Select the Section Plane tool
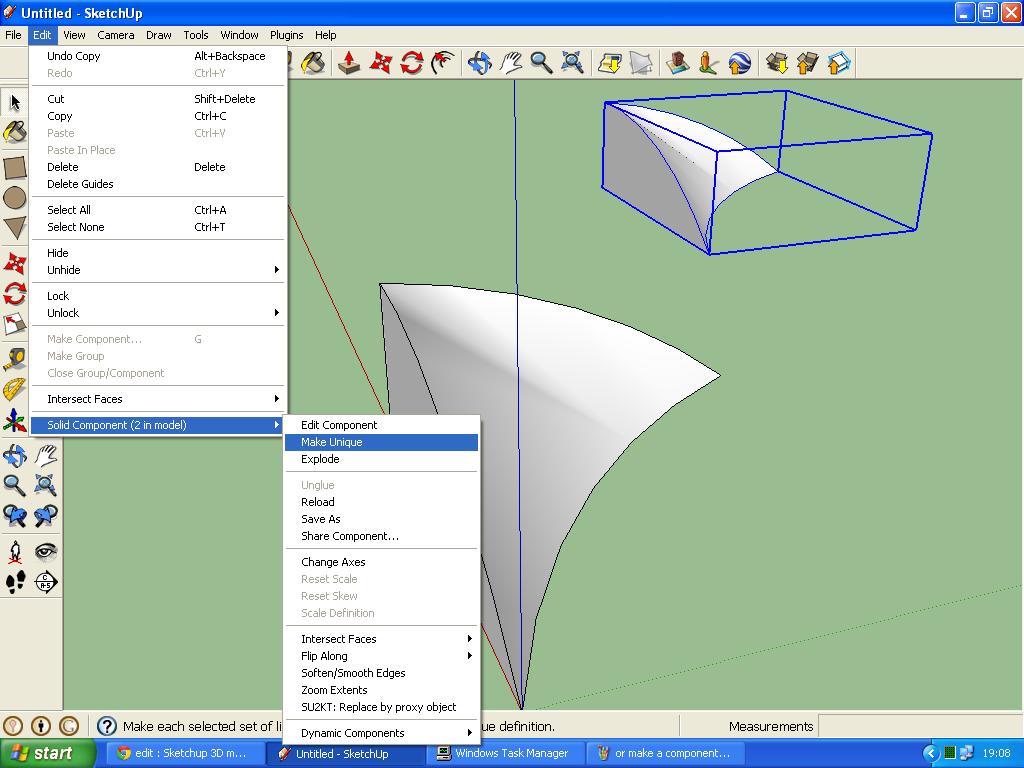This screenshot has height=768, width=1024. click(x=45, y=582)
